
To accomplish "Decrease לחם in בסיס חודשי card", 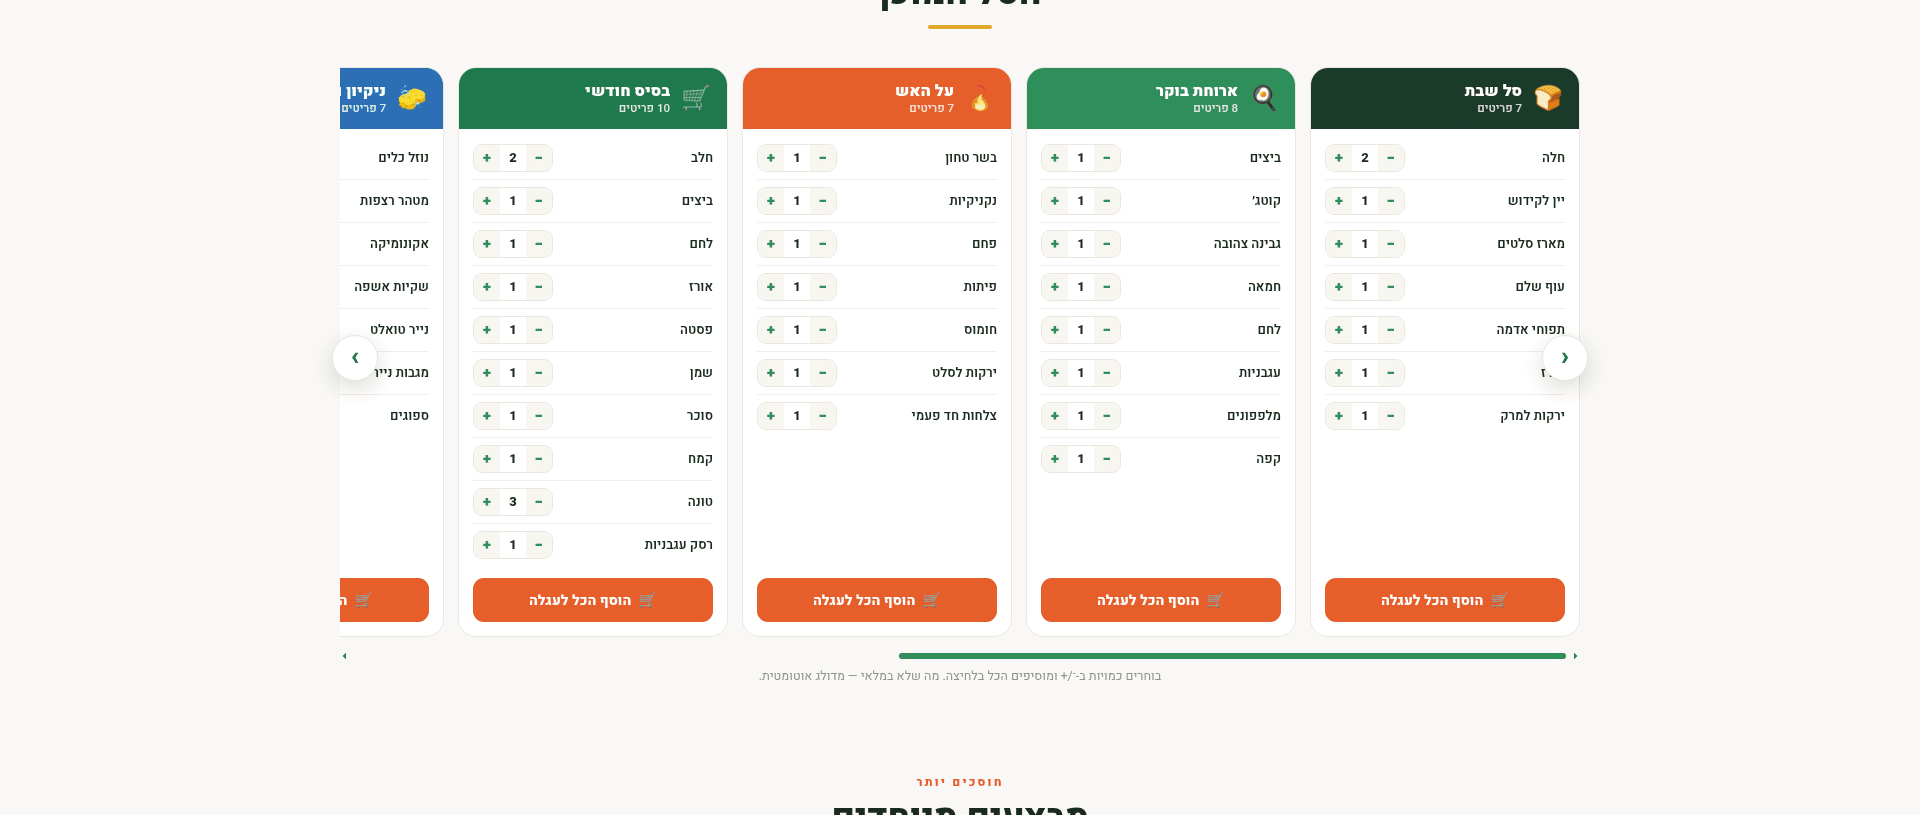I will tap(539, 244).
